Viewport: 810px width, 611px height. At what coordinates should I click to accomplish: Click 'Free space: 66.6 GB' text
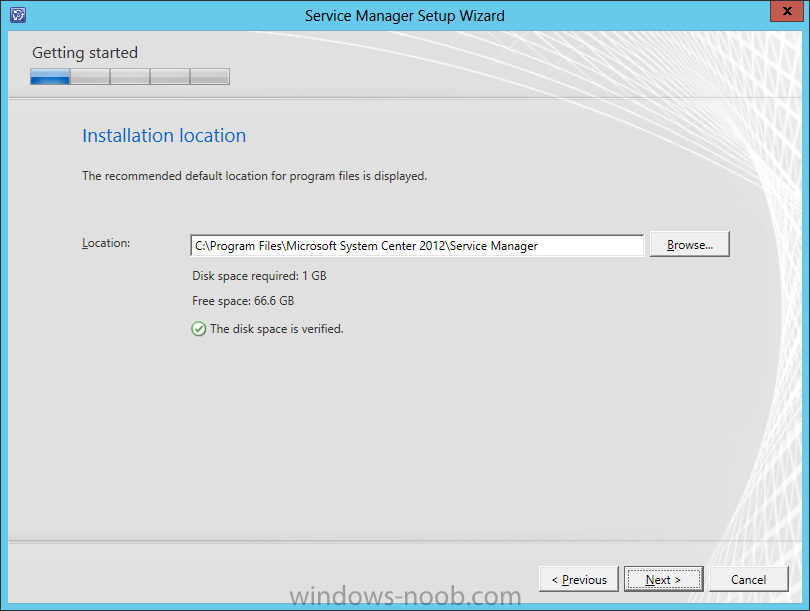[x=243, y=301]
